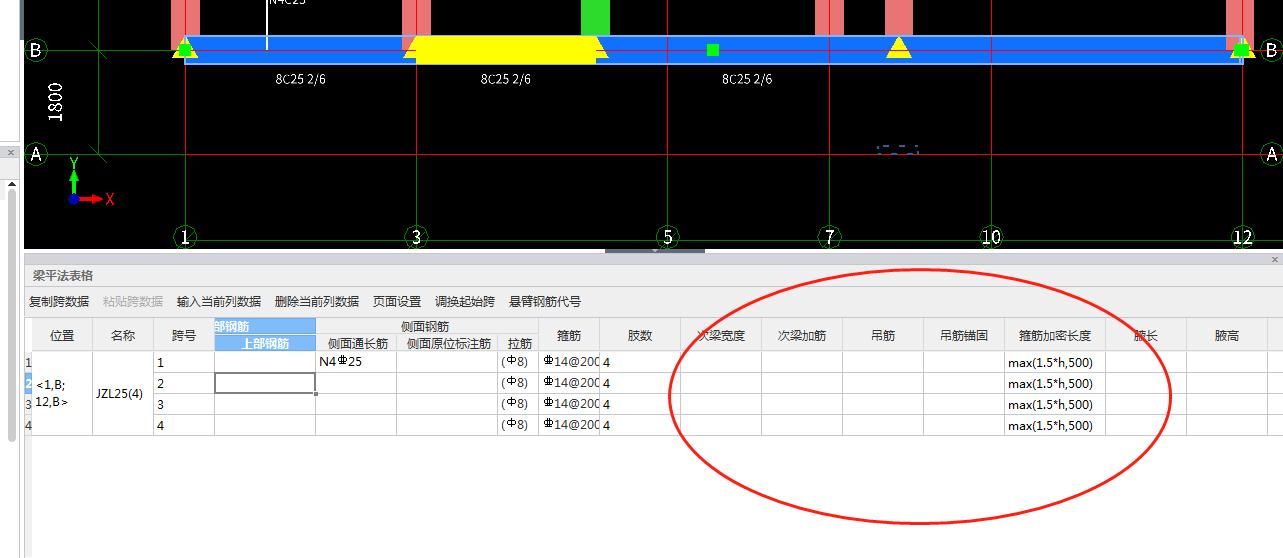Click the 肢数 value for span 3
Screen dimensions: 1283x558
click(640, 404)
